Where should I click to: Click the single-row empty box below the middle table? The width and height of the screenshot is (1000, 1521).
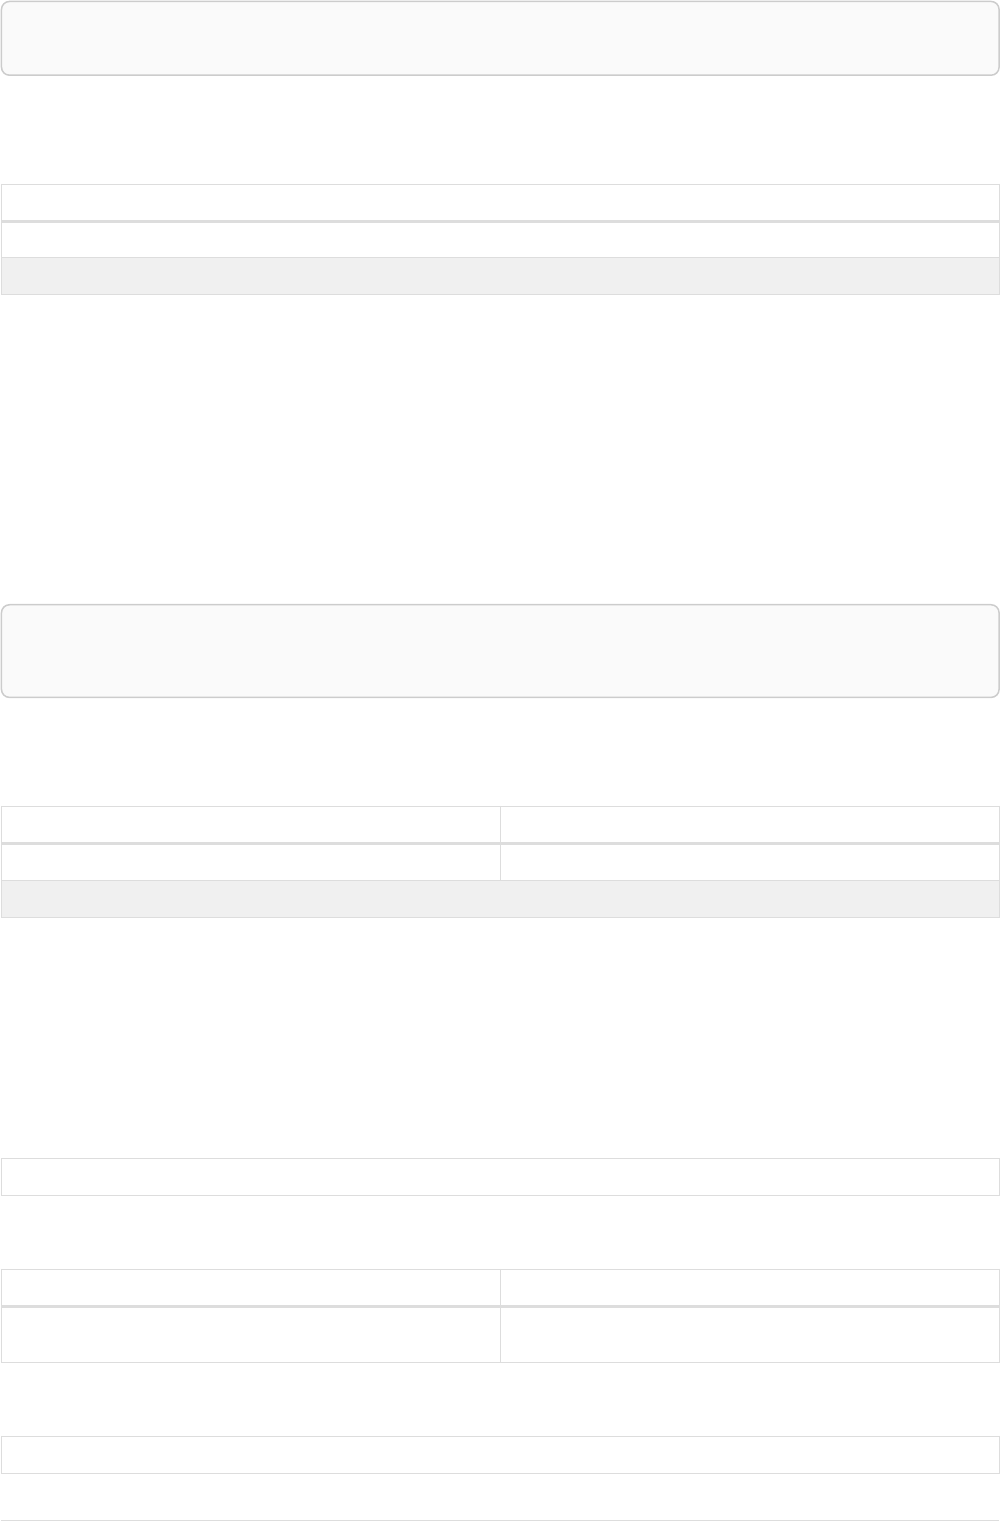[500, 1177]
